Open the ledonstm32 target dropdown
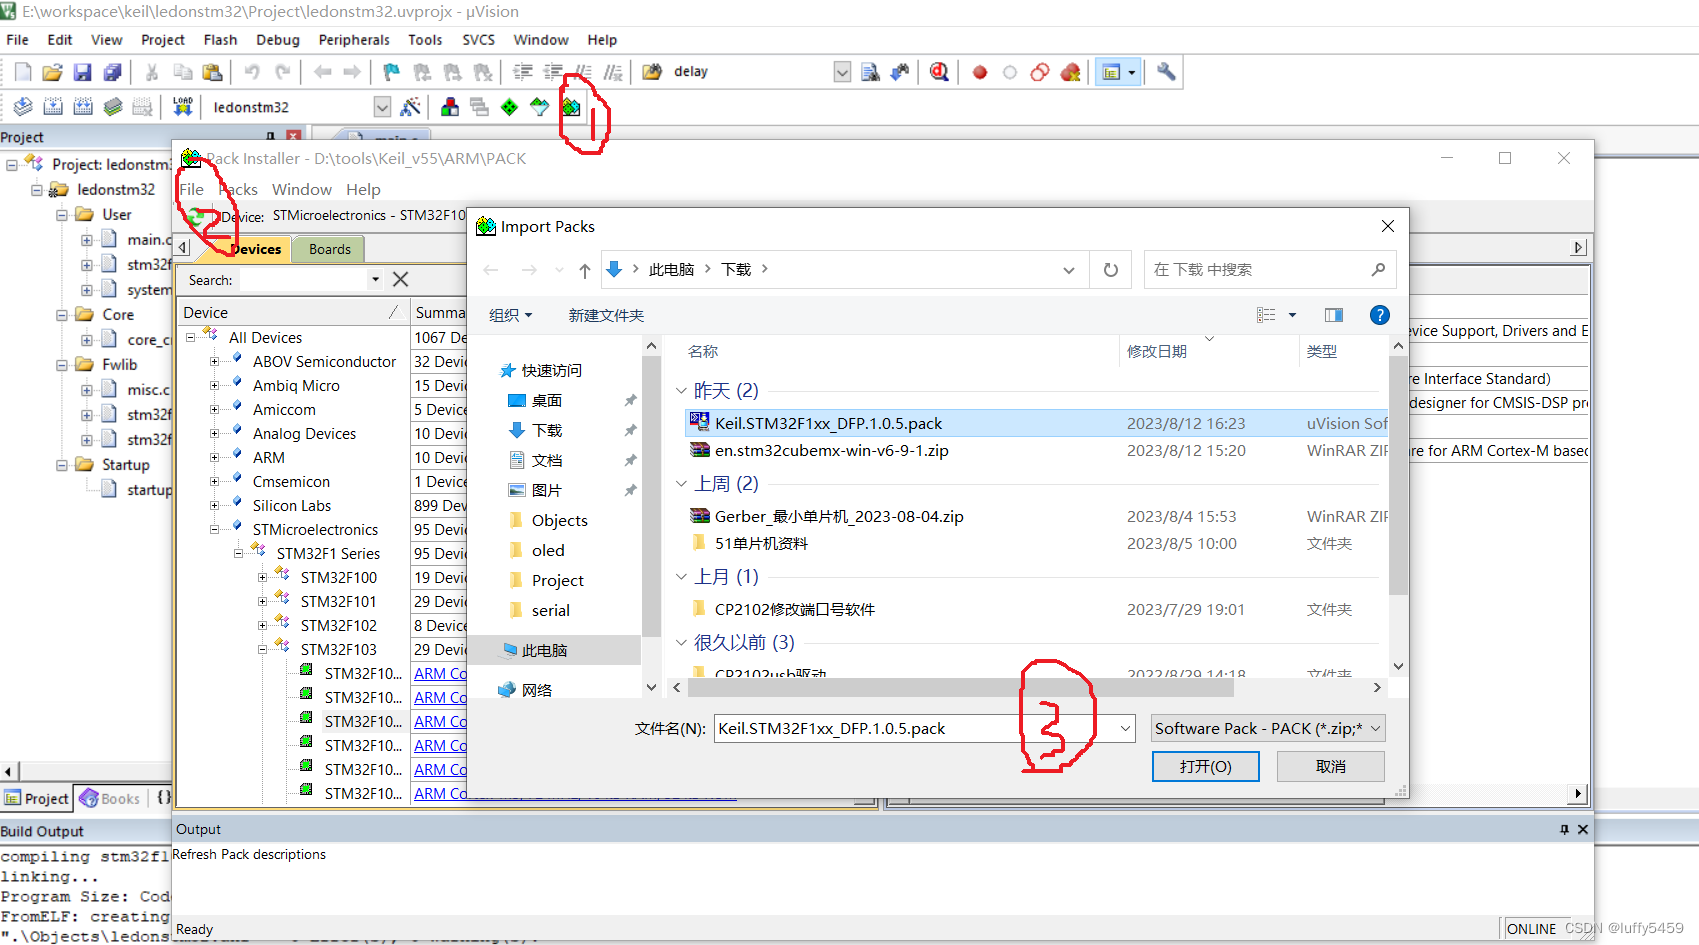 [382, 107]
